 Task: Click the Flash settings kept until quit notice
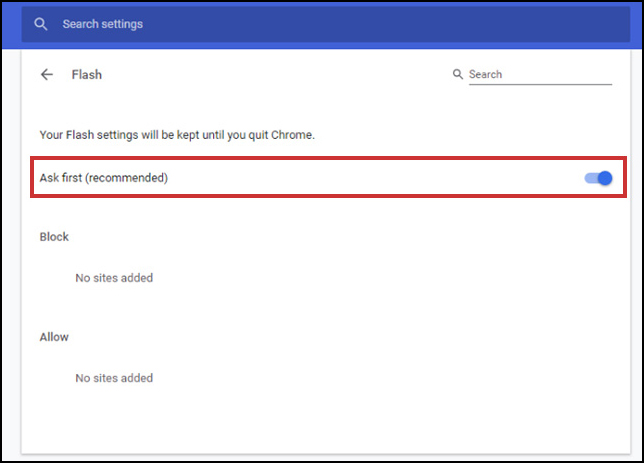(x=177, y=135)
